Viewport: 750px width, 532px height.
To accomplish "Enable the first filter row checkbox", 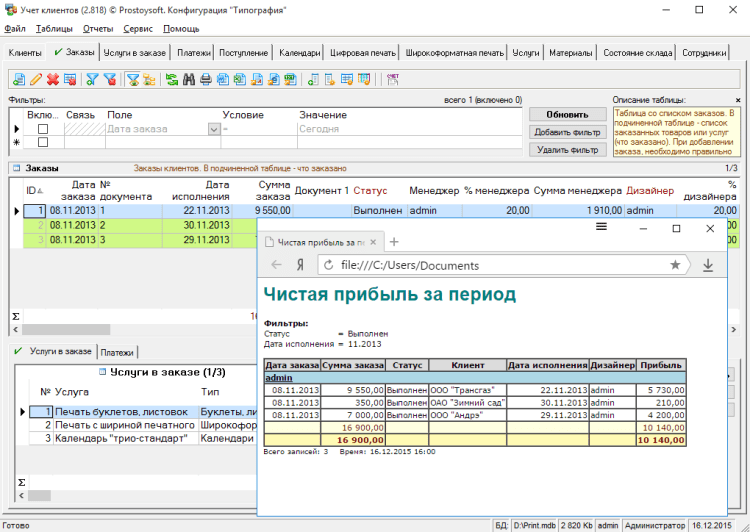I will pos(42,129).
